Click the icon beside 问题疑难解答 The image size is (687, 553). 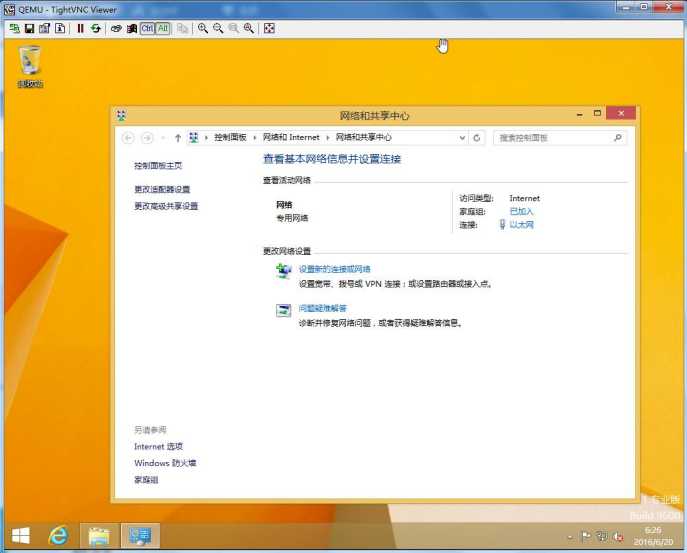pos(283,310)
